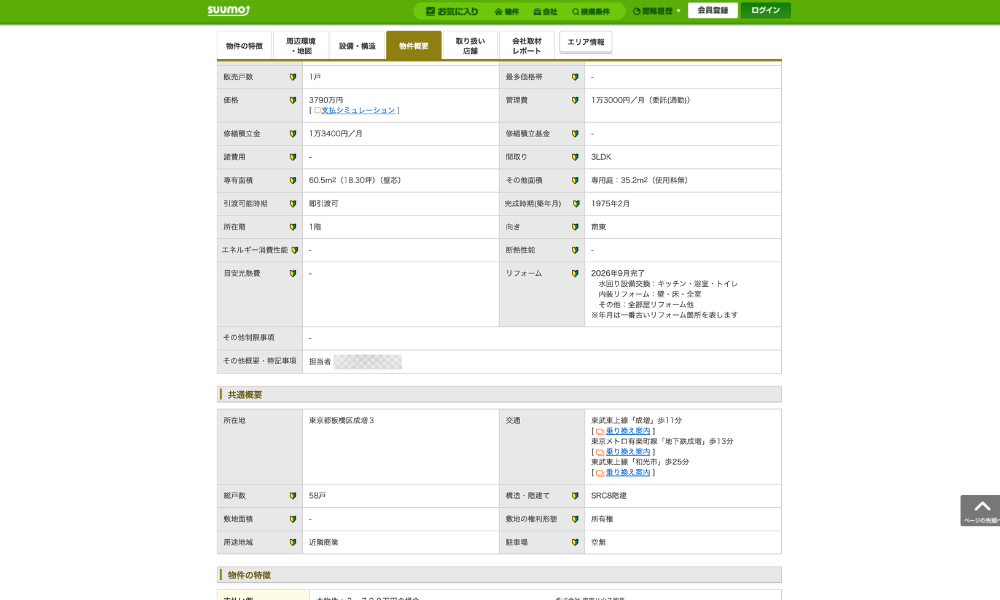Open the 支払シミュレーション link
Image resolution: width=1000 pixels, height=600 pixels.
[x=358, y=111]
